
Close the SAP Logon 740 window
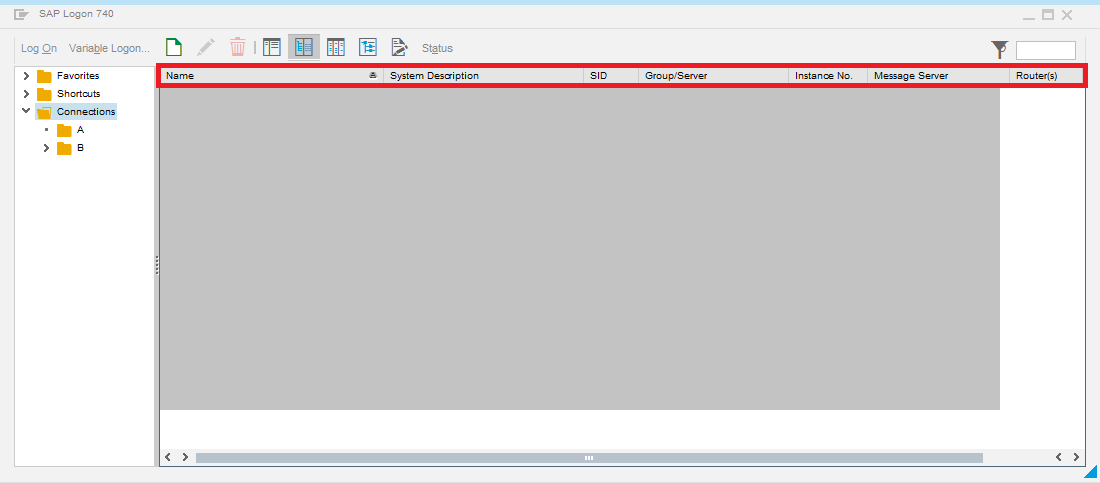[x=1067, y=15]
